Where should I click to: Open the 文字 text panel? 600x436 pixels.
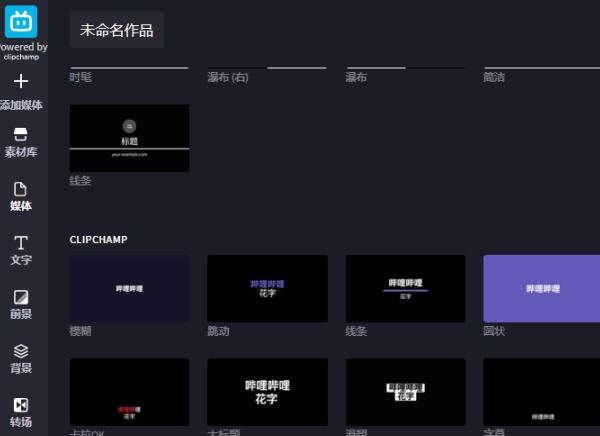21,243
